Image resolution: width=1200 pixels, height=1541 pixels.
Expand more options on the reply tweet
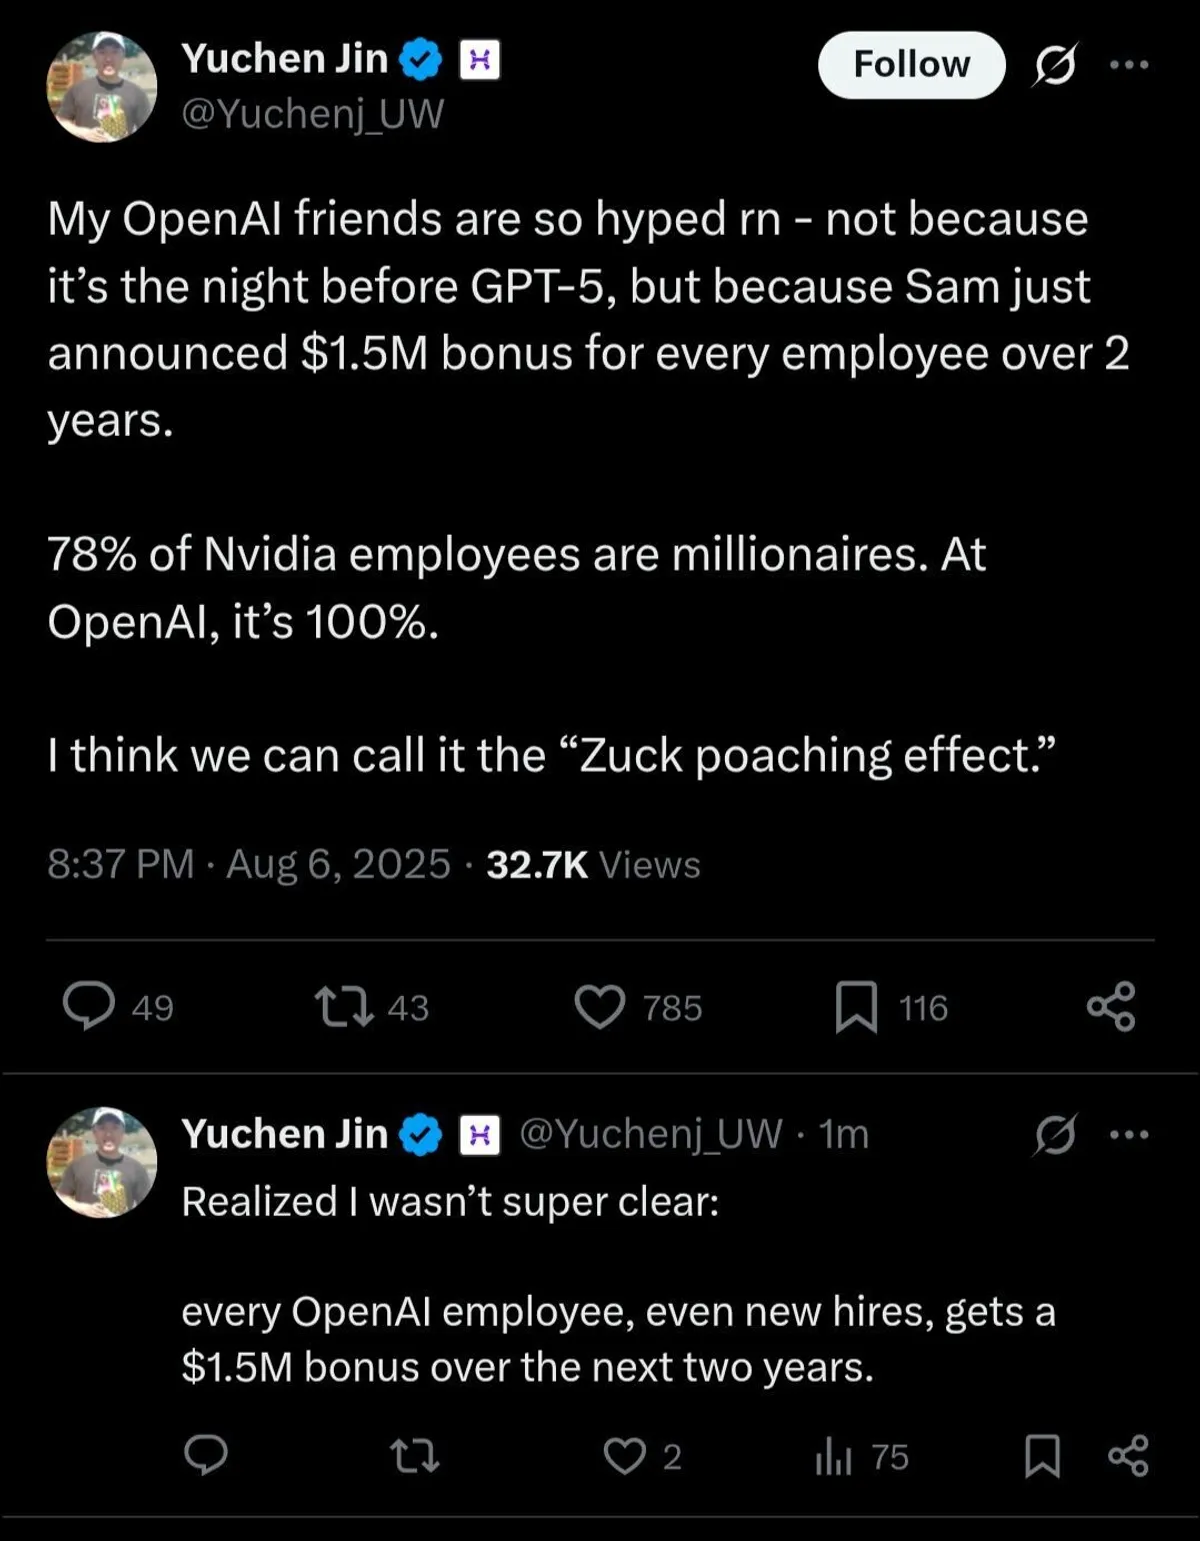[x=1130, y=1135]
